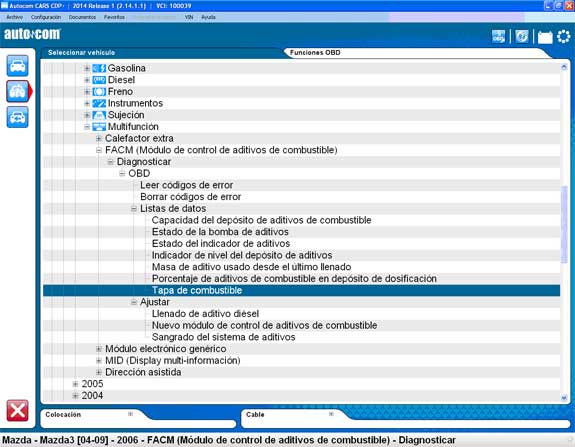
Task: Select Sangrado del sistema de aditivos
Action: coord(223,337)
